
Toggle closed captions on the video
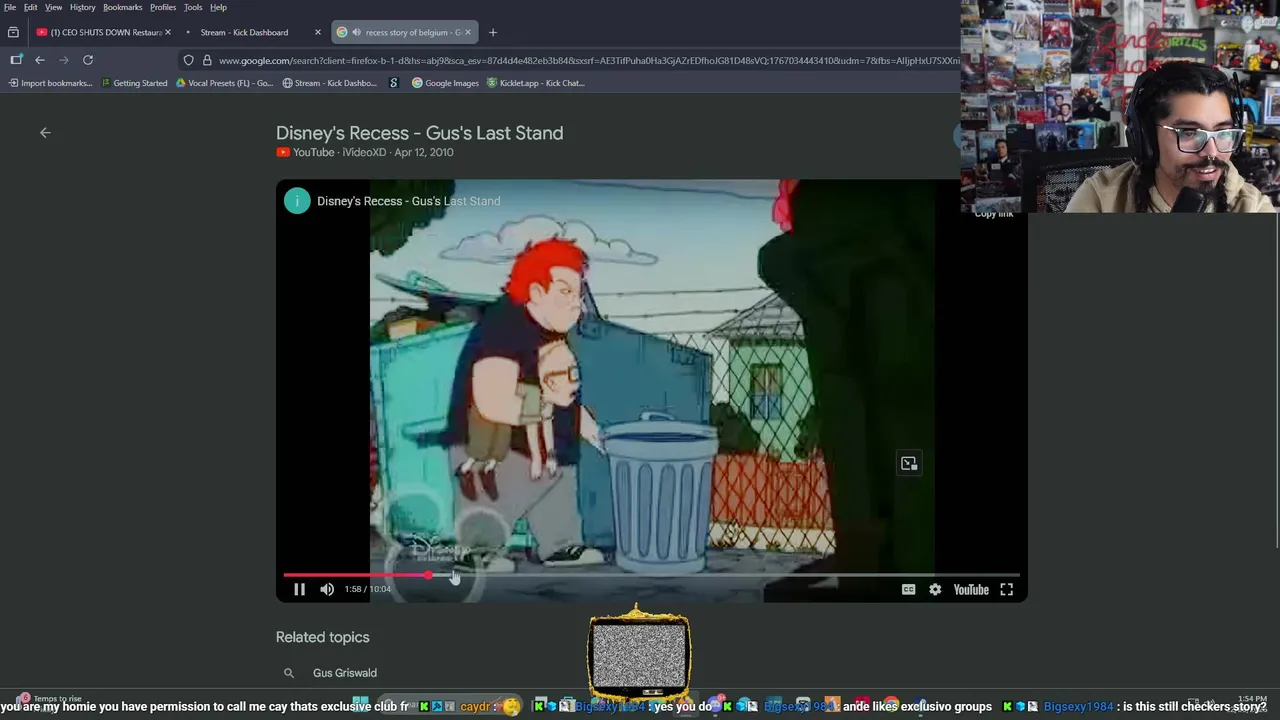coord(908,589)
